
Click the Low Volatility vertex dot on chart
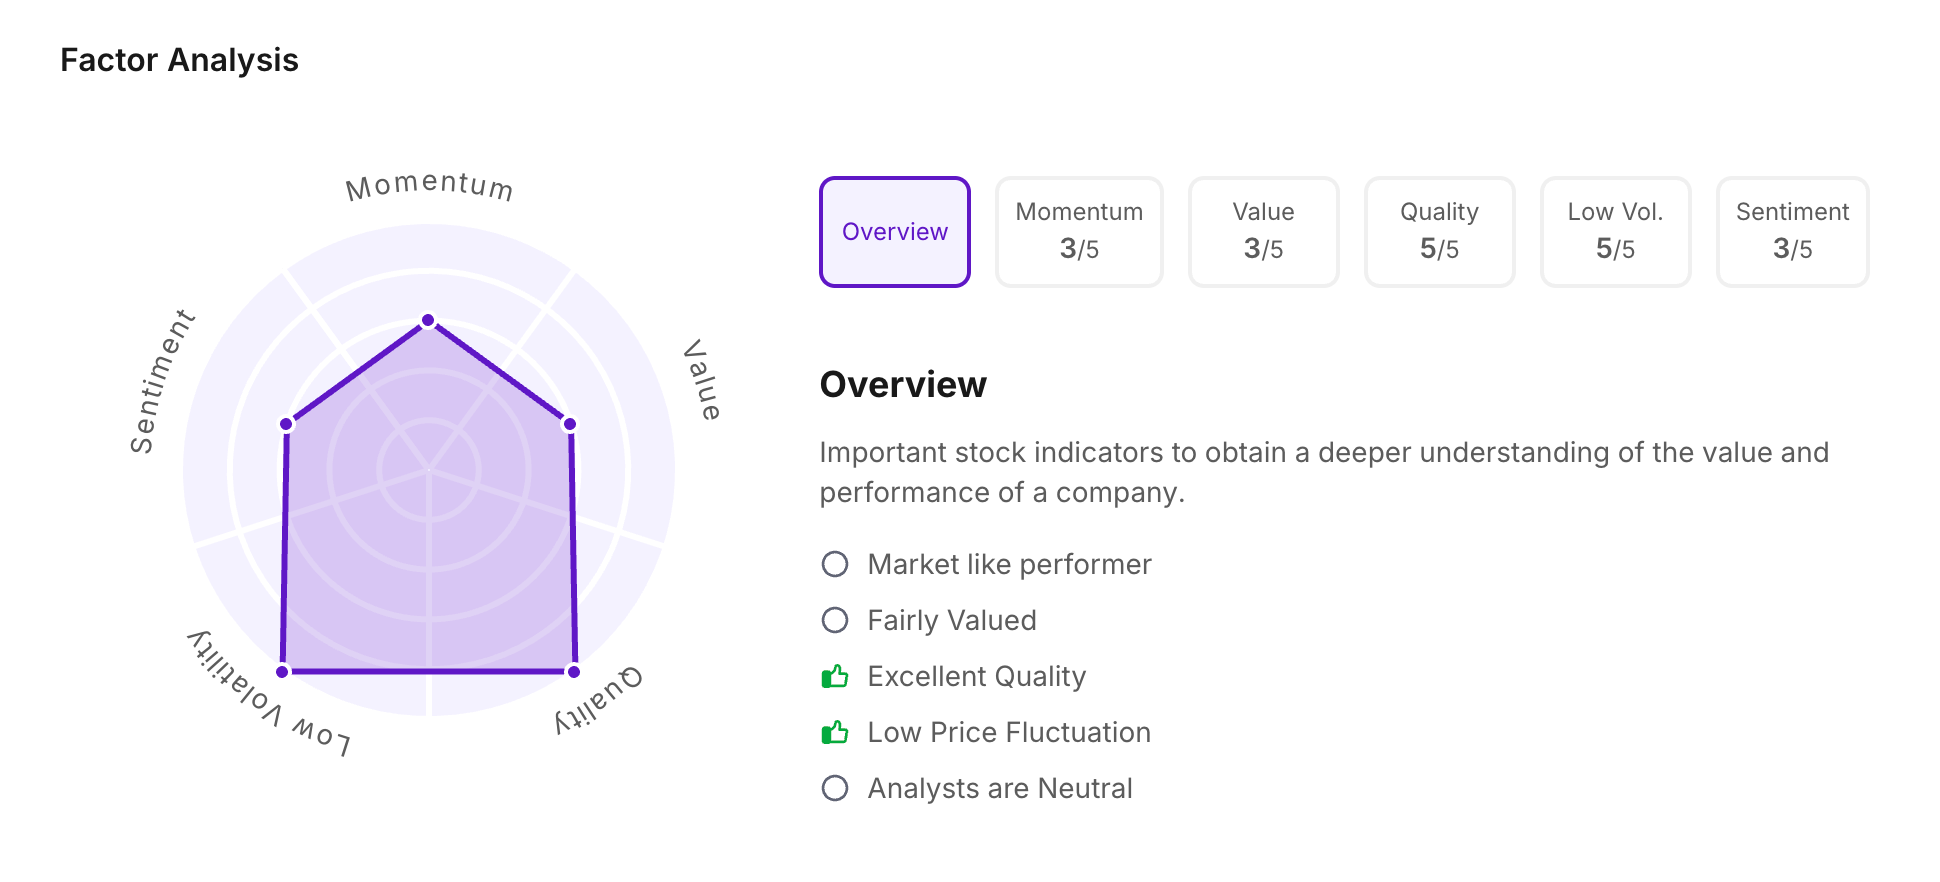[x=282, y=671]
